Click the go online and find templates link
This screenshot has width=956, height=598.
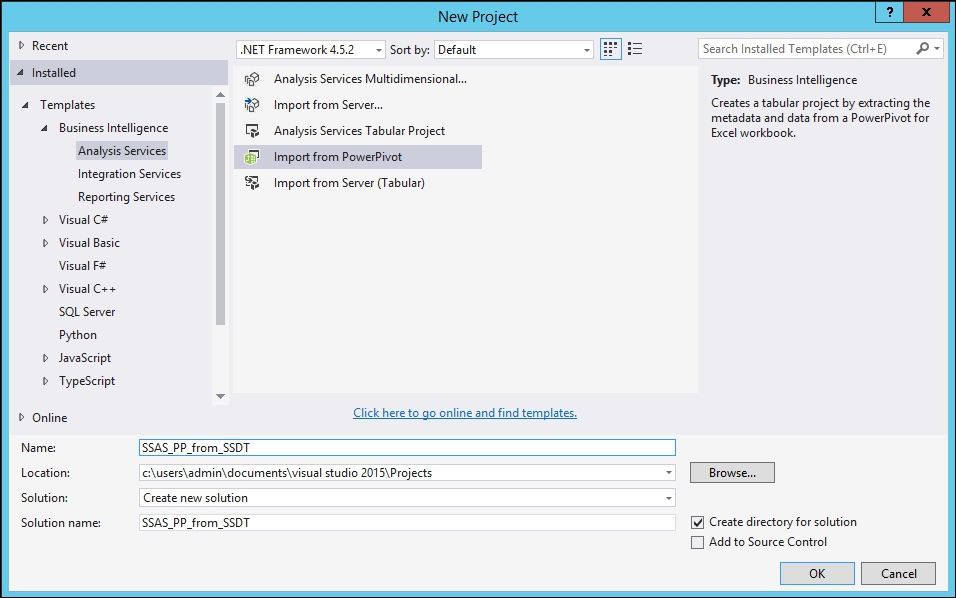465,413
